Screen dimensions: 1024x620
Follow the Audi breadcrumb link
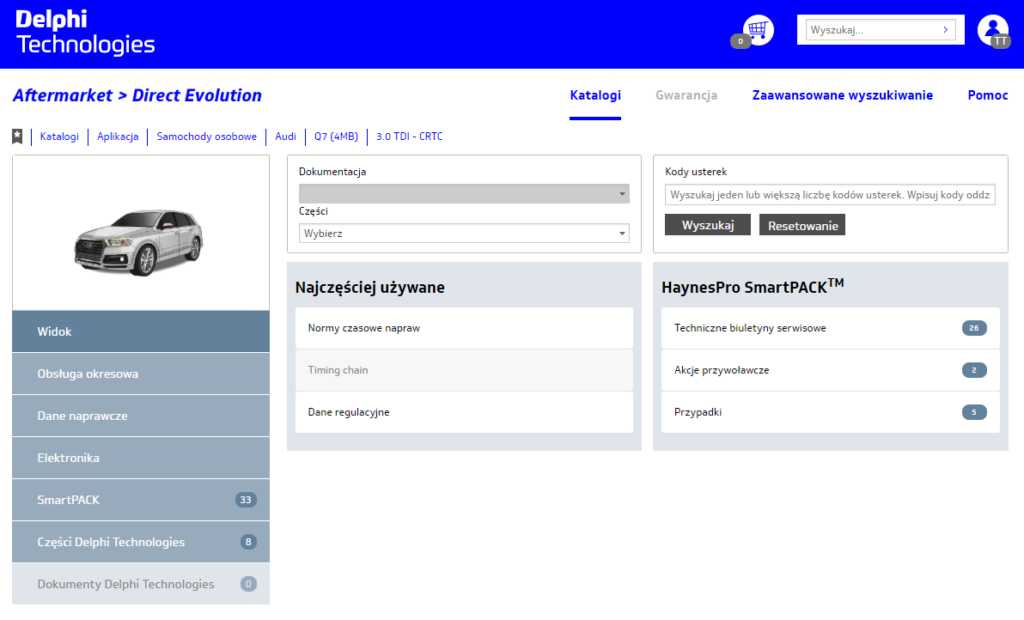pyautogui.click(x=285, y=137)
